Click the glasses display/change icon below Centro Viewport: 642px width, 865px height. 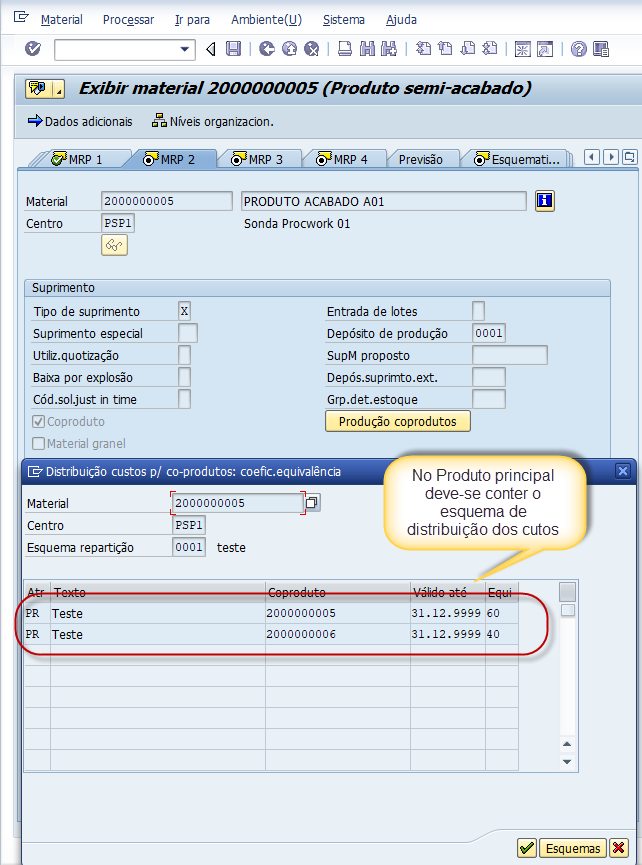pos(114,245)
